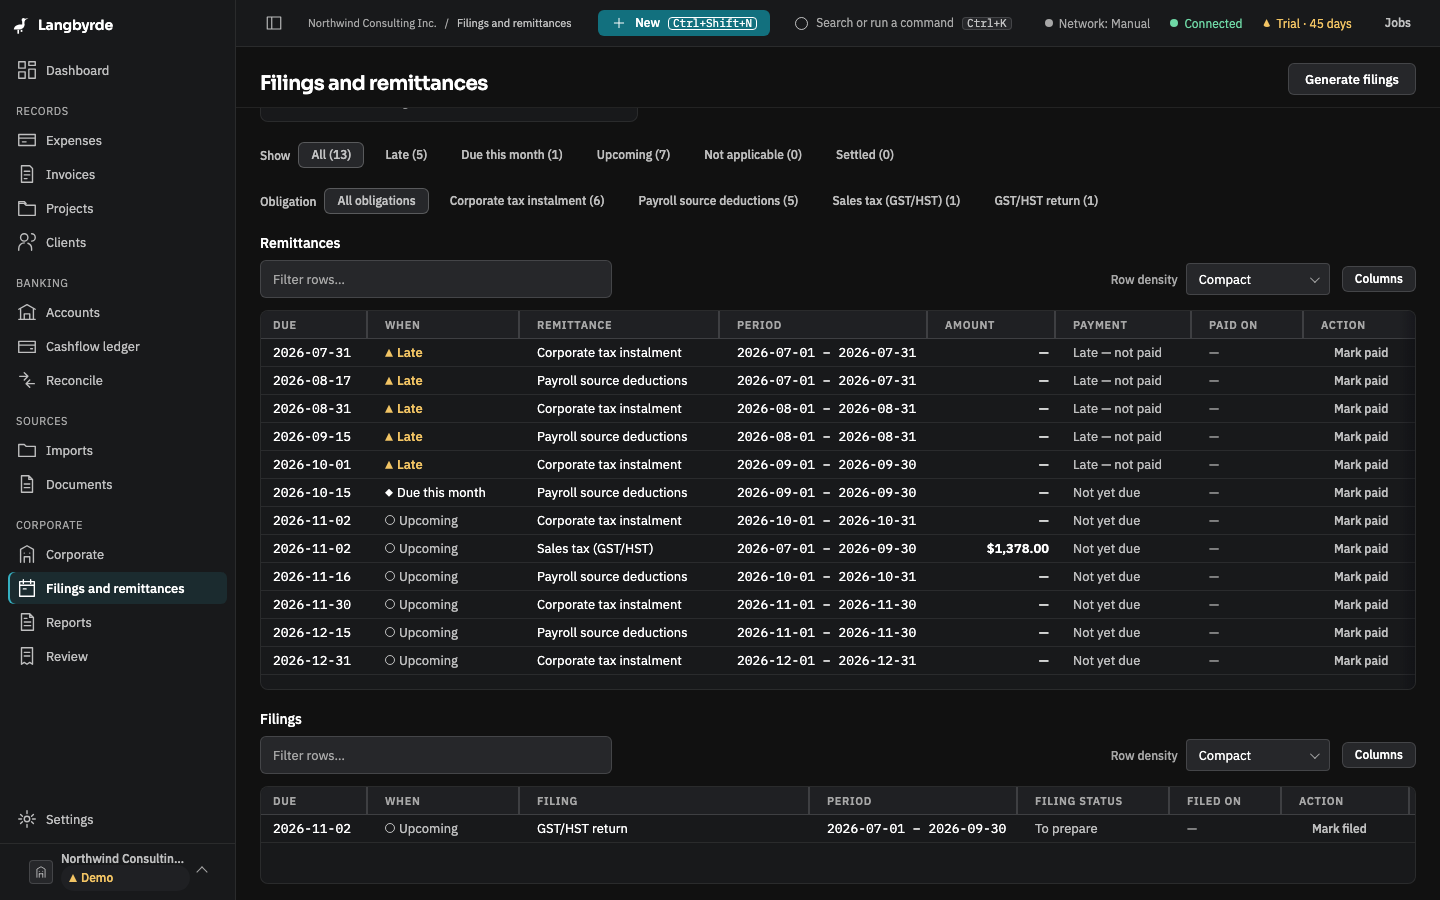Click the Reports document icon
Image resolution: width=1440 pixels, height=900 pixels.
click(27, 622)
